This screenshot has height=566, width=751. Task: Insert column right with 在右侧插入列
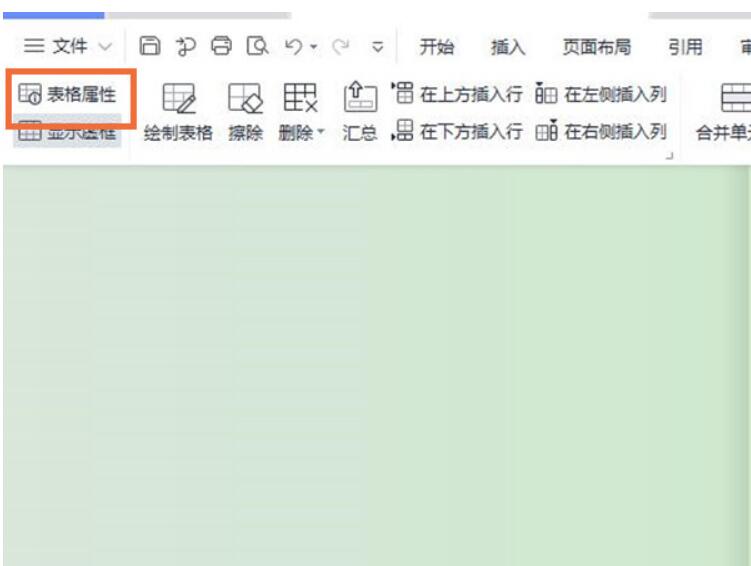coord(601,131)
